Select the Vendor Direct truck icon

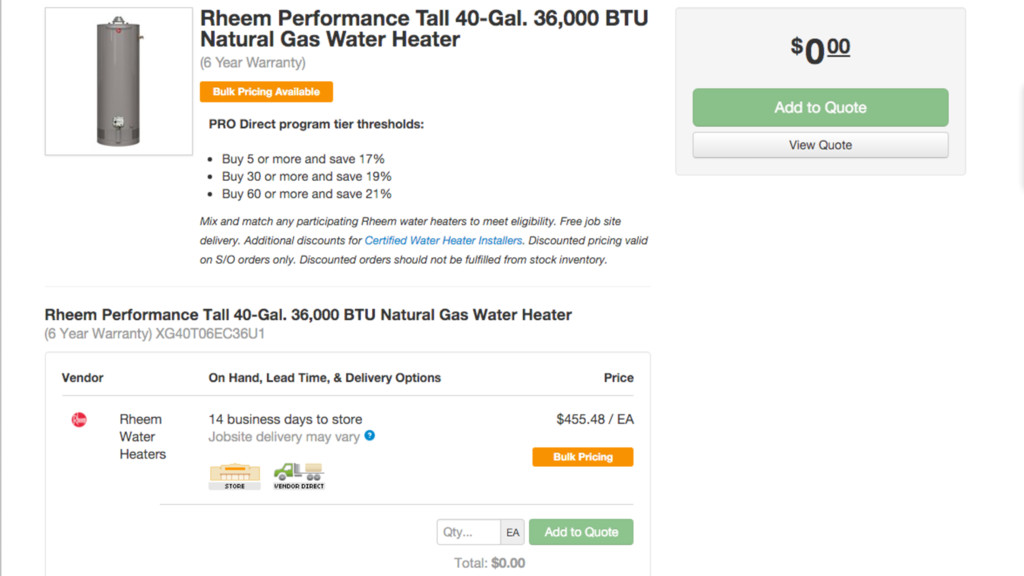click(299, 476)
